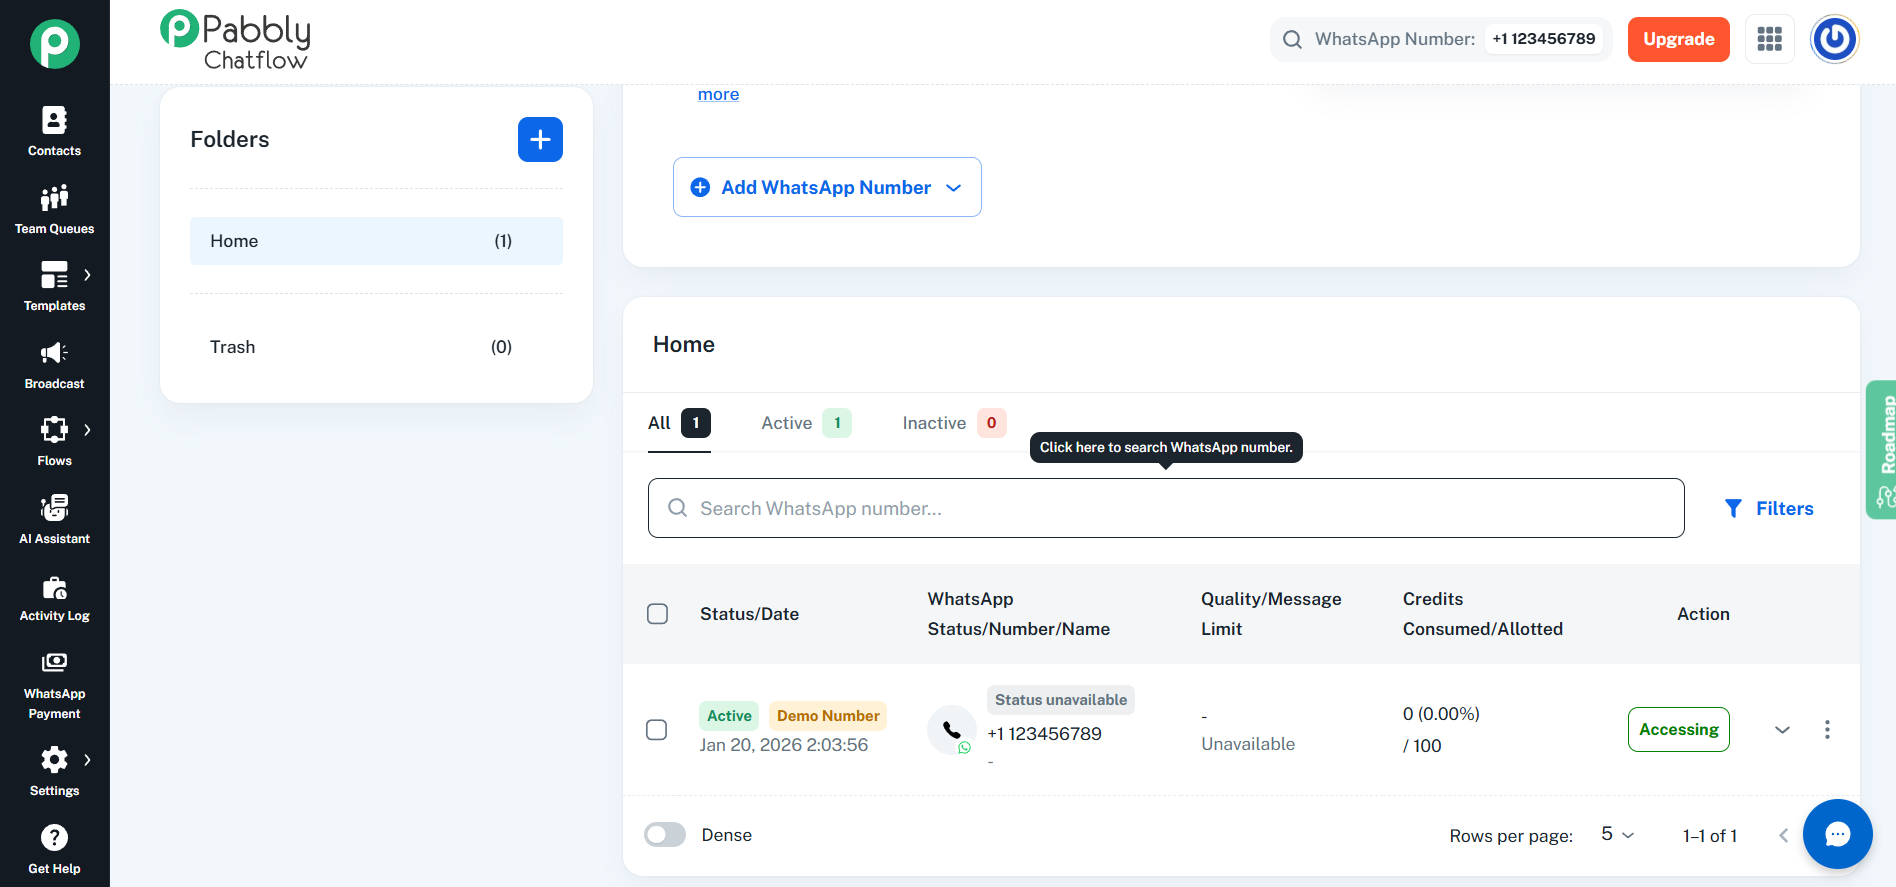Select the +1 123456789 row checkbox
Screen dimensions: 1896x887
point(657,730)
